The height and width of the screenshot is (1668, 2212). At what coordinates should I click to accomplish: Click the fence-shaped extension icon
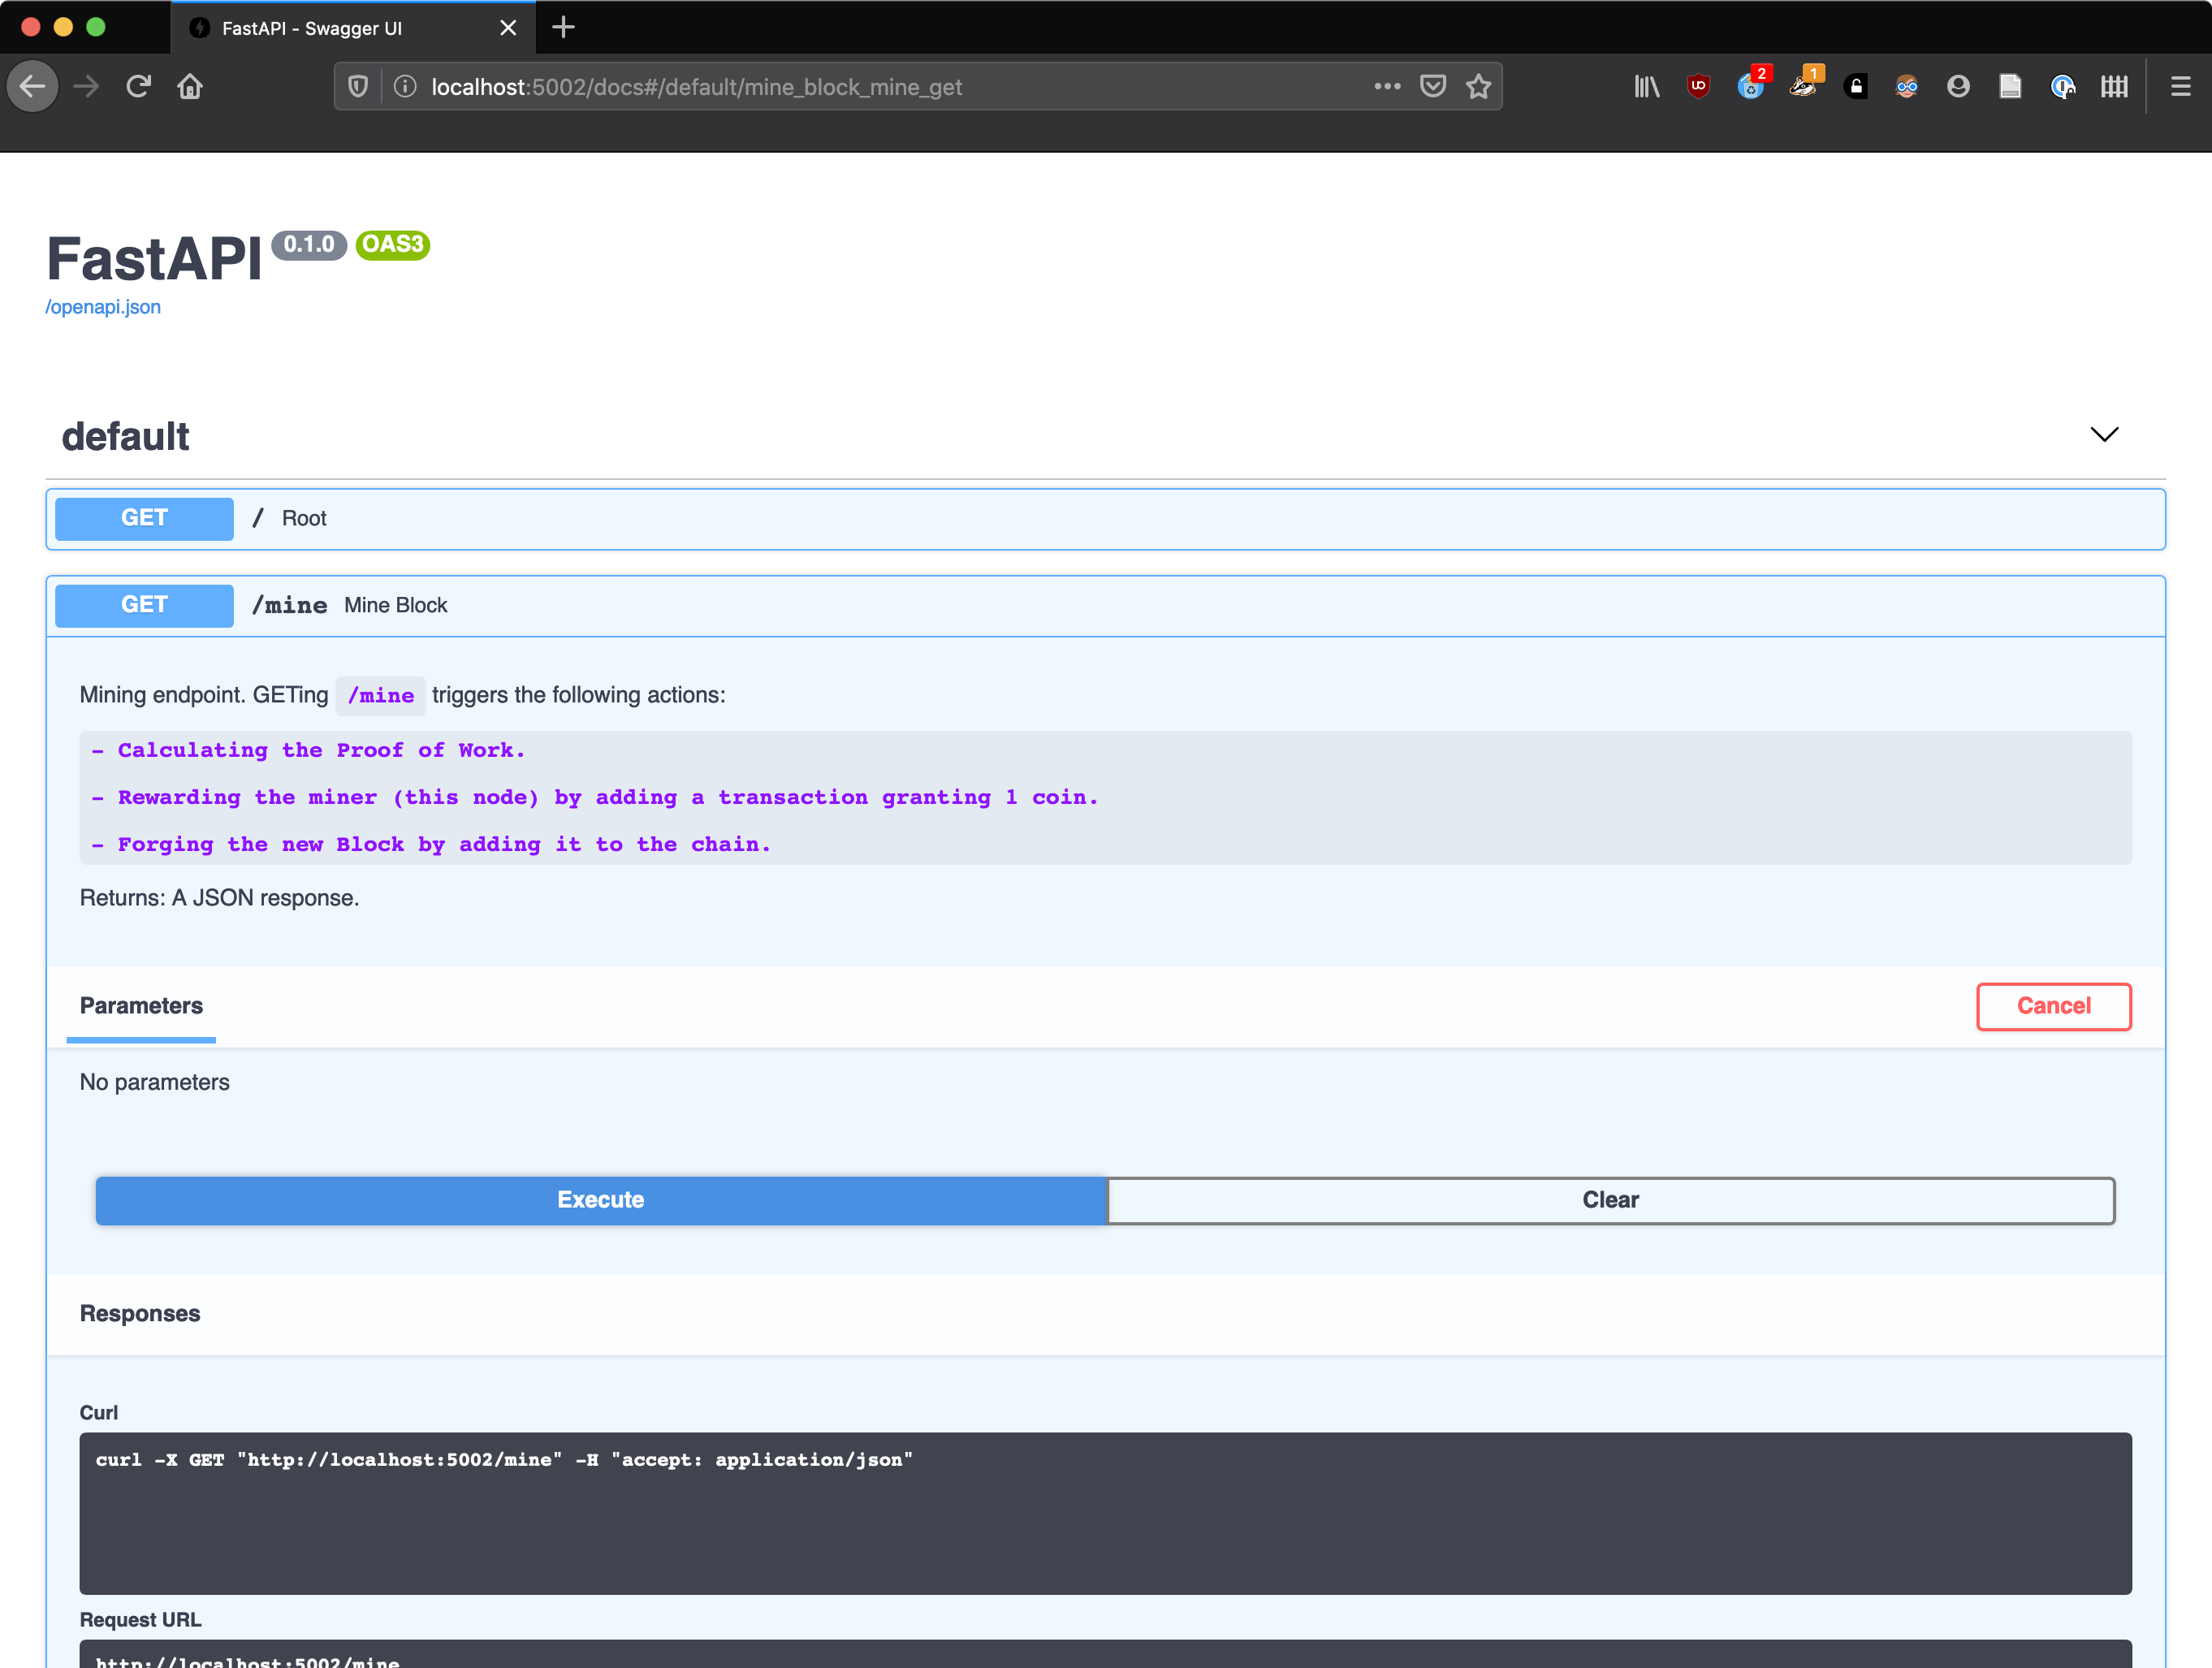pos(2114,87)
